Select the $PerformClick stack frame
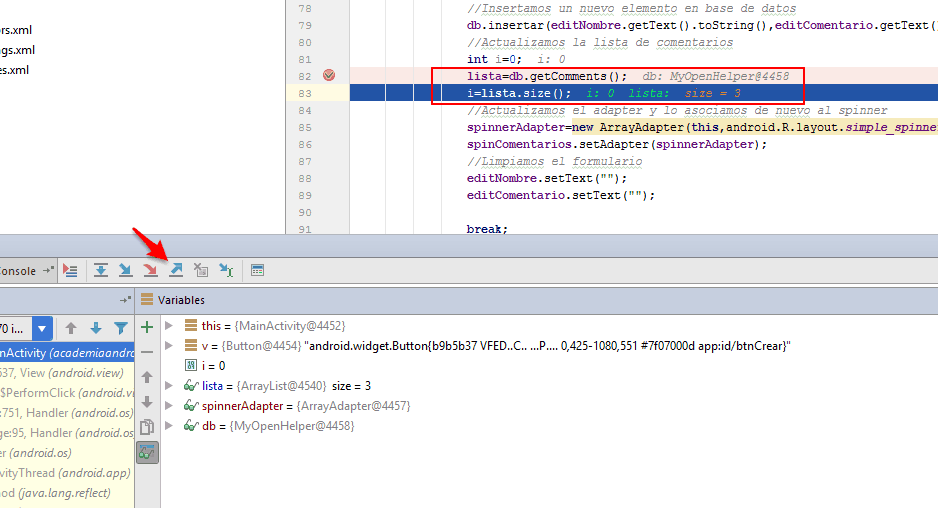Image resolution: width=938 pixels, height=508 pixels. (67, 393)
